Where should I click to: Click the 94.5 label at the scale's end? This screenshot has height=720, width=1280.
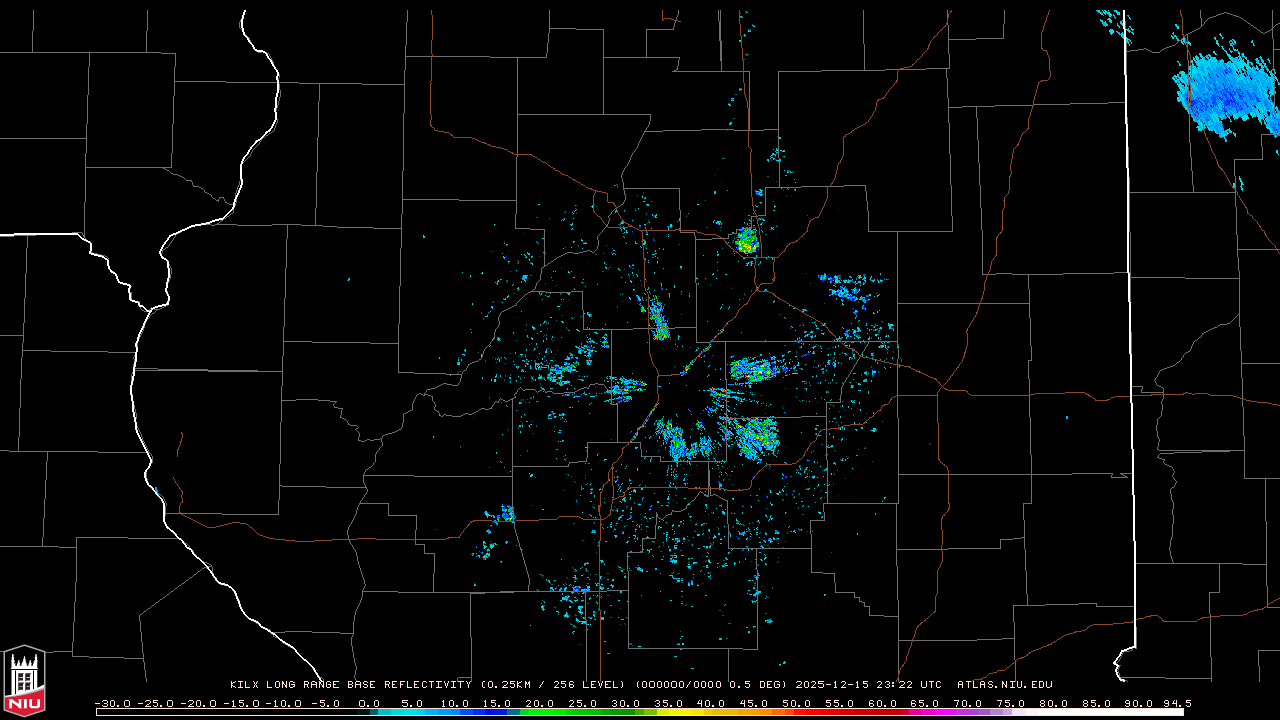click(1175, 703)
